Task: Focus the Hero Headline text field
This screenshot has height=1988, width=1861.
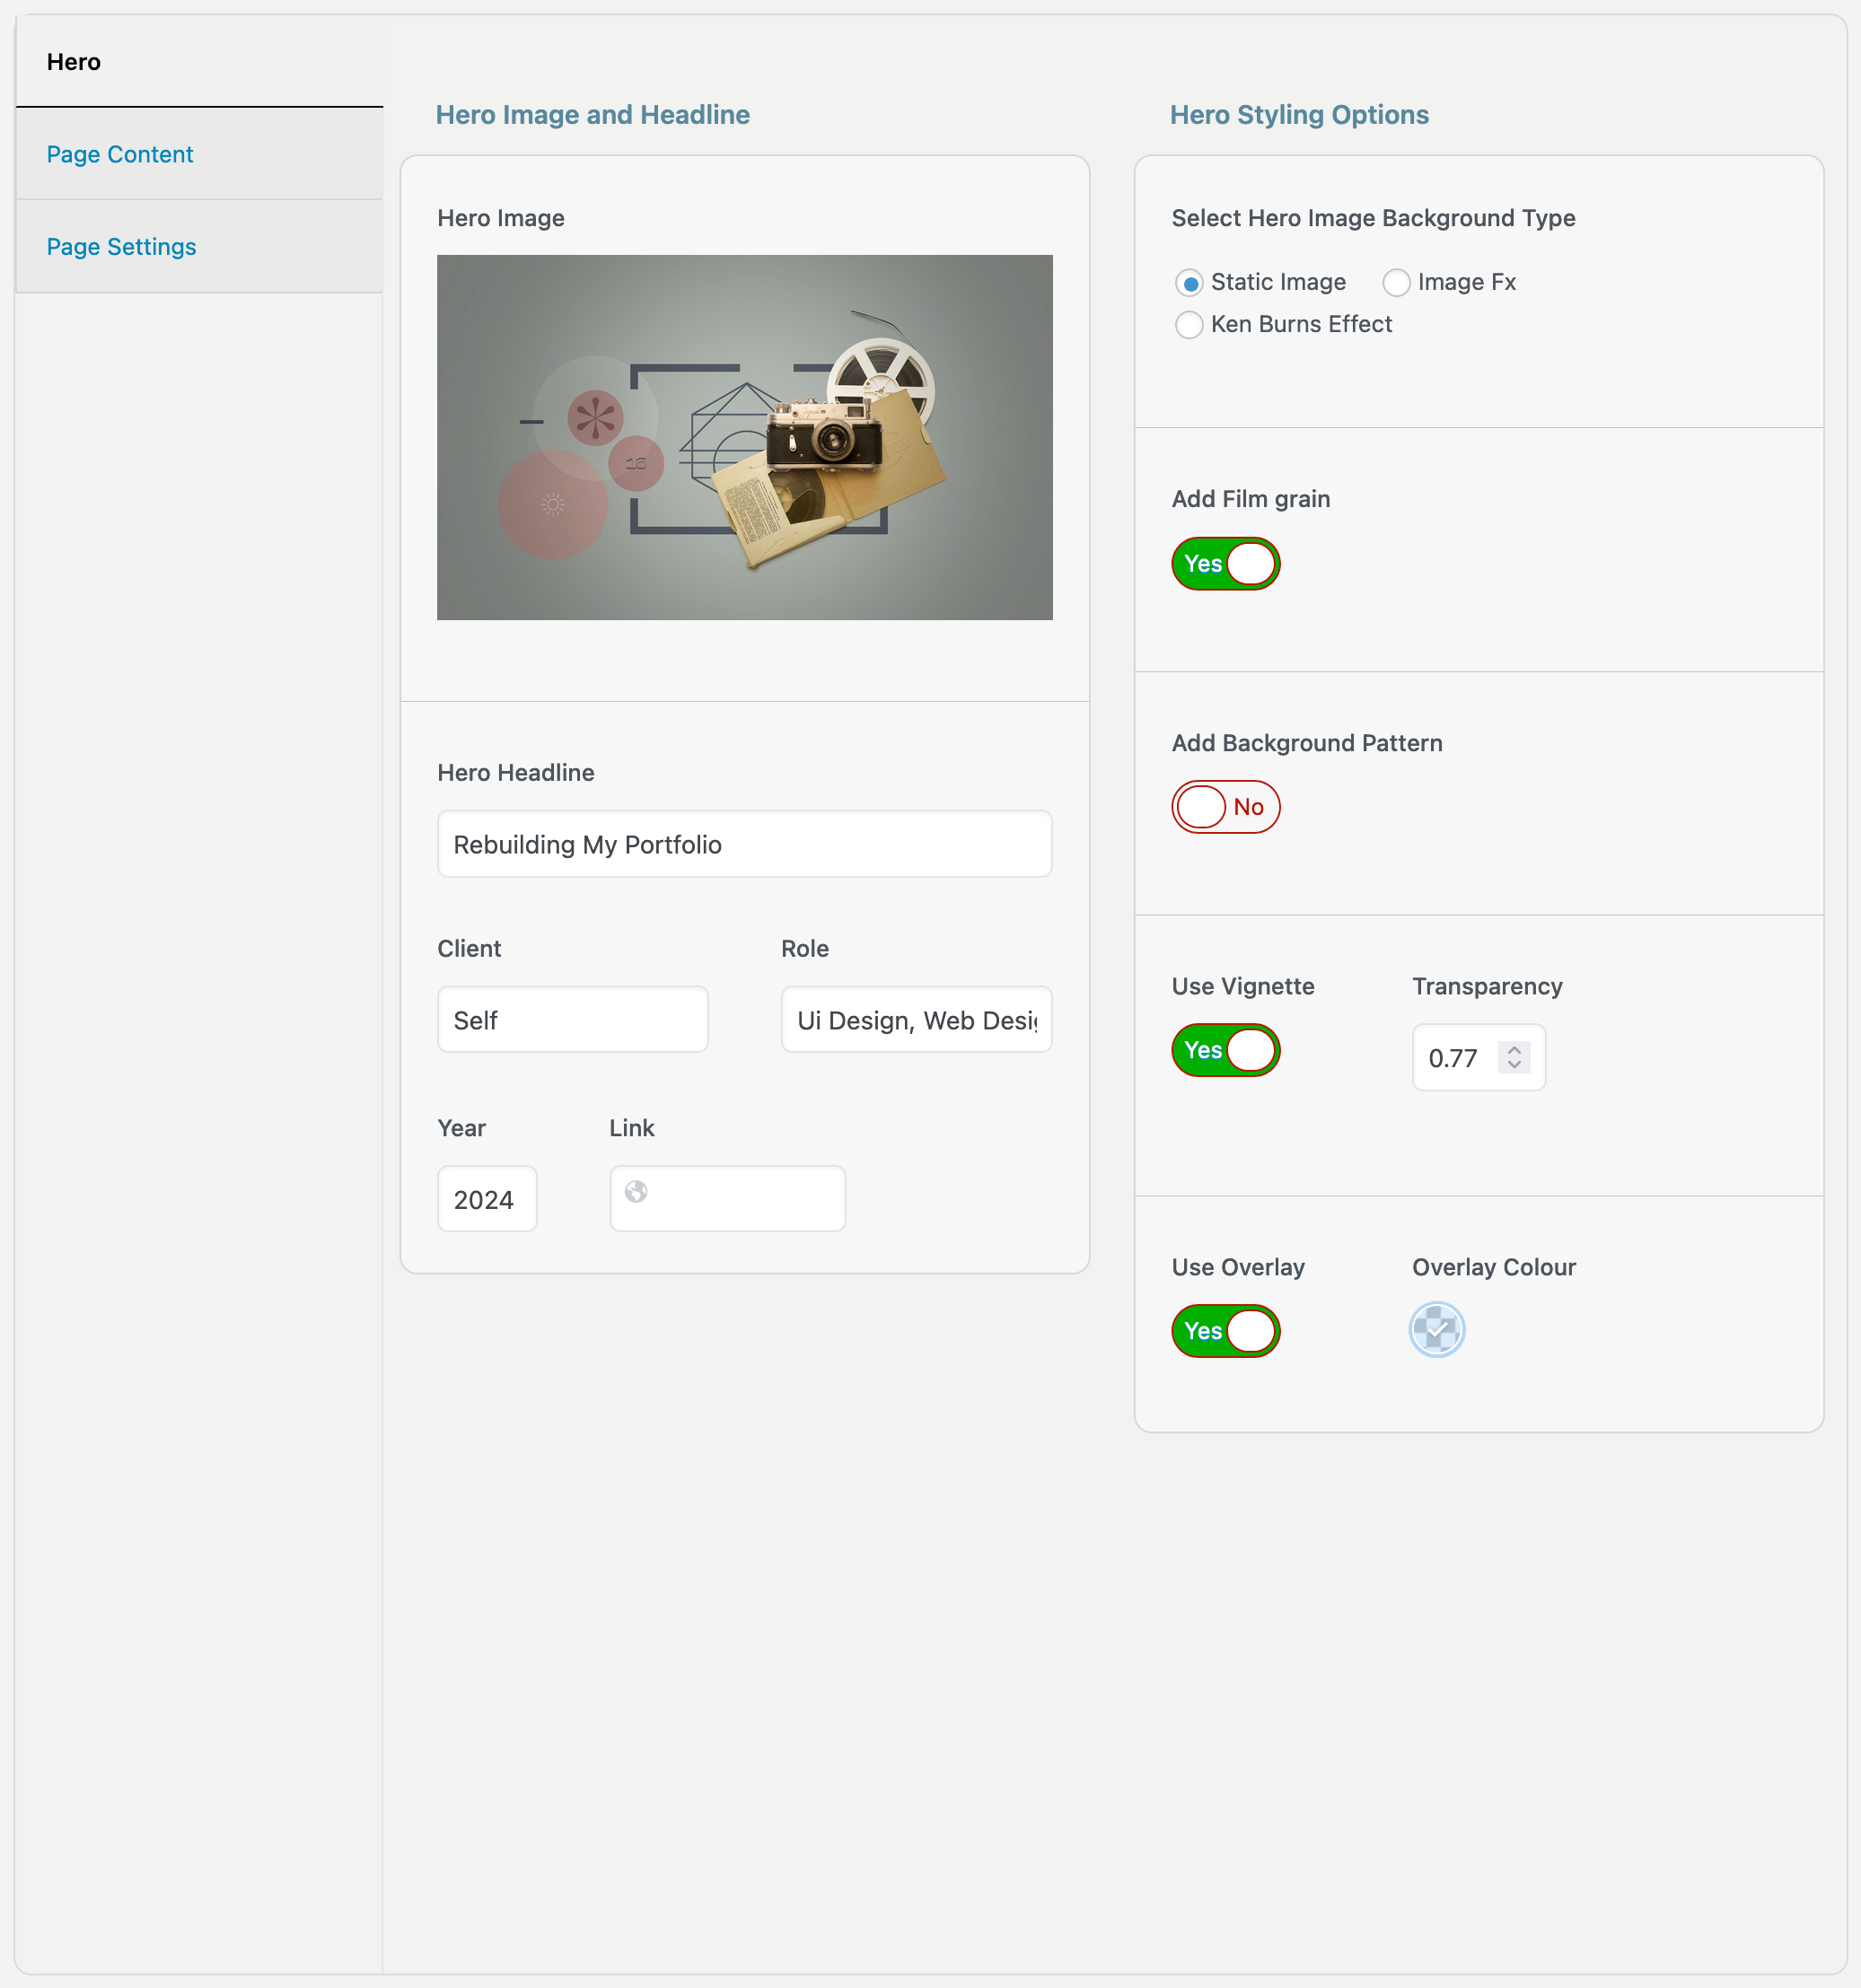Action: coord(745,844)
